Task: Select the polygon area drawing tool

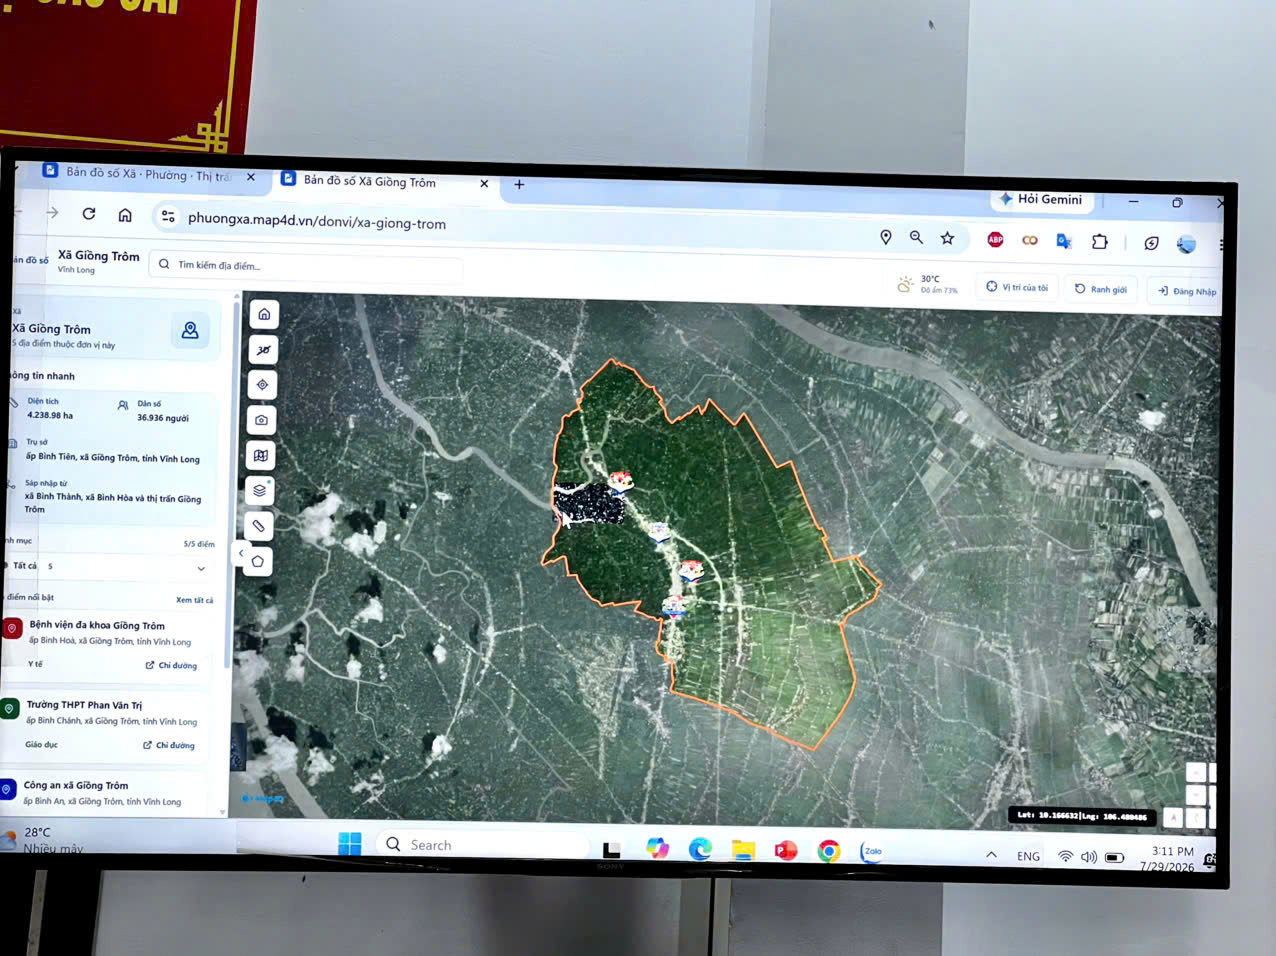Action: tap(258, 561)
